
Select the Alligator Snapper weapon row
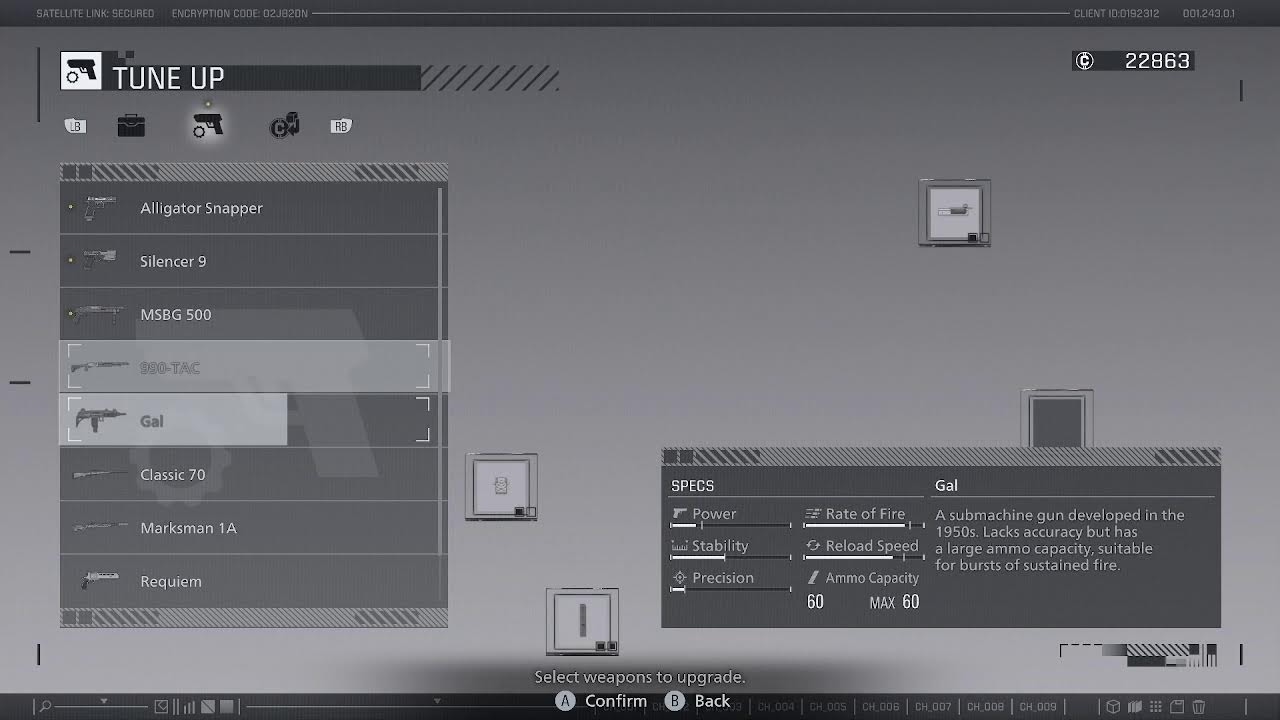(249, 208)
